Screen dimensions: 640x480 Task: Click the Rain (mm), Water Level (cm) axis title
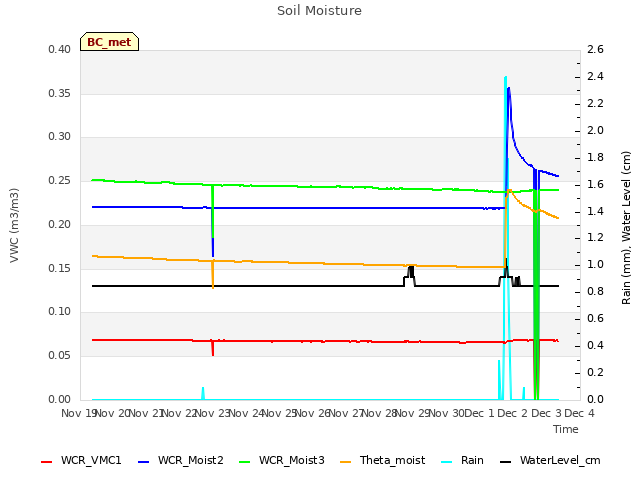click(626, 228)
